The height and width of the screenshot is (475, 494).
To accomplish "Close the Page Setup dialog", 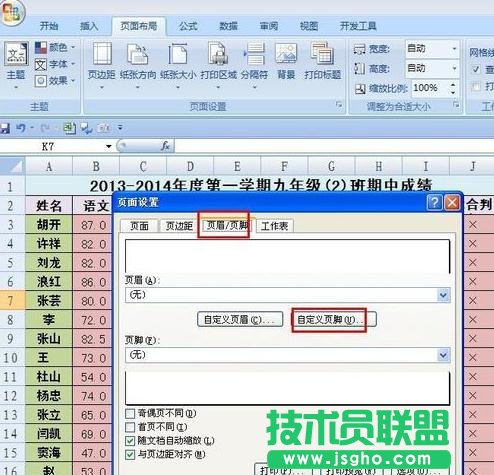I will point(452,202).
